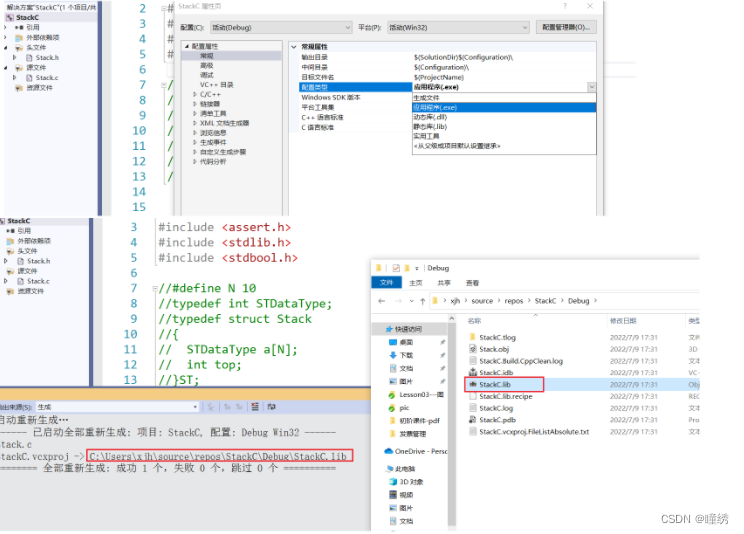Select StackC.lib file in Debug folder

494,384
